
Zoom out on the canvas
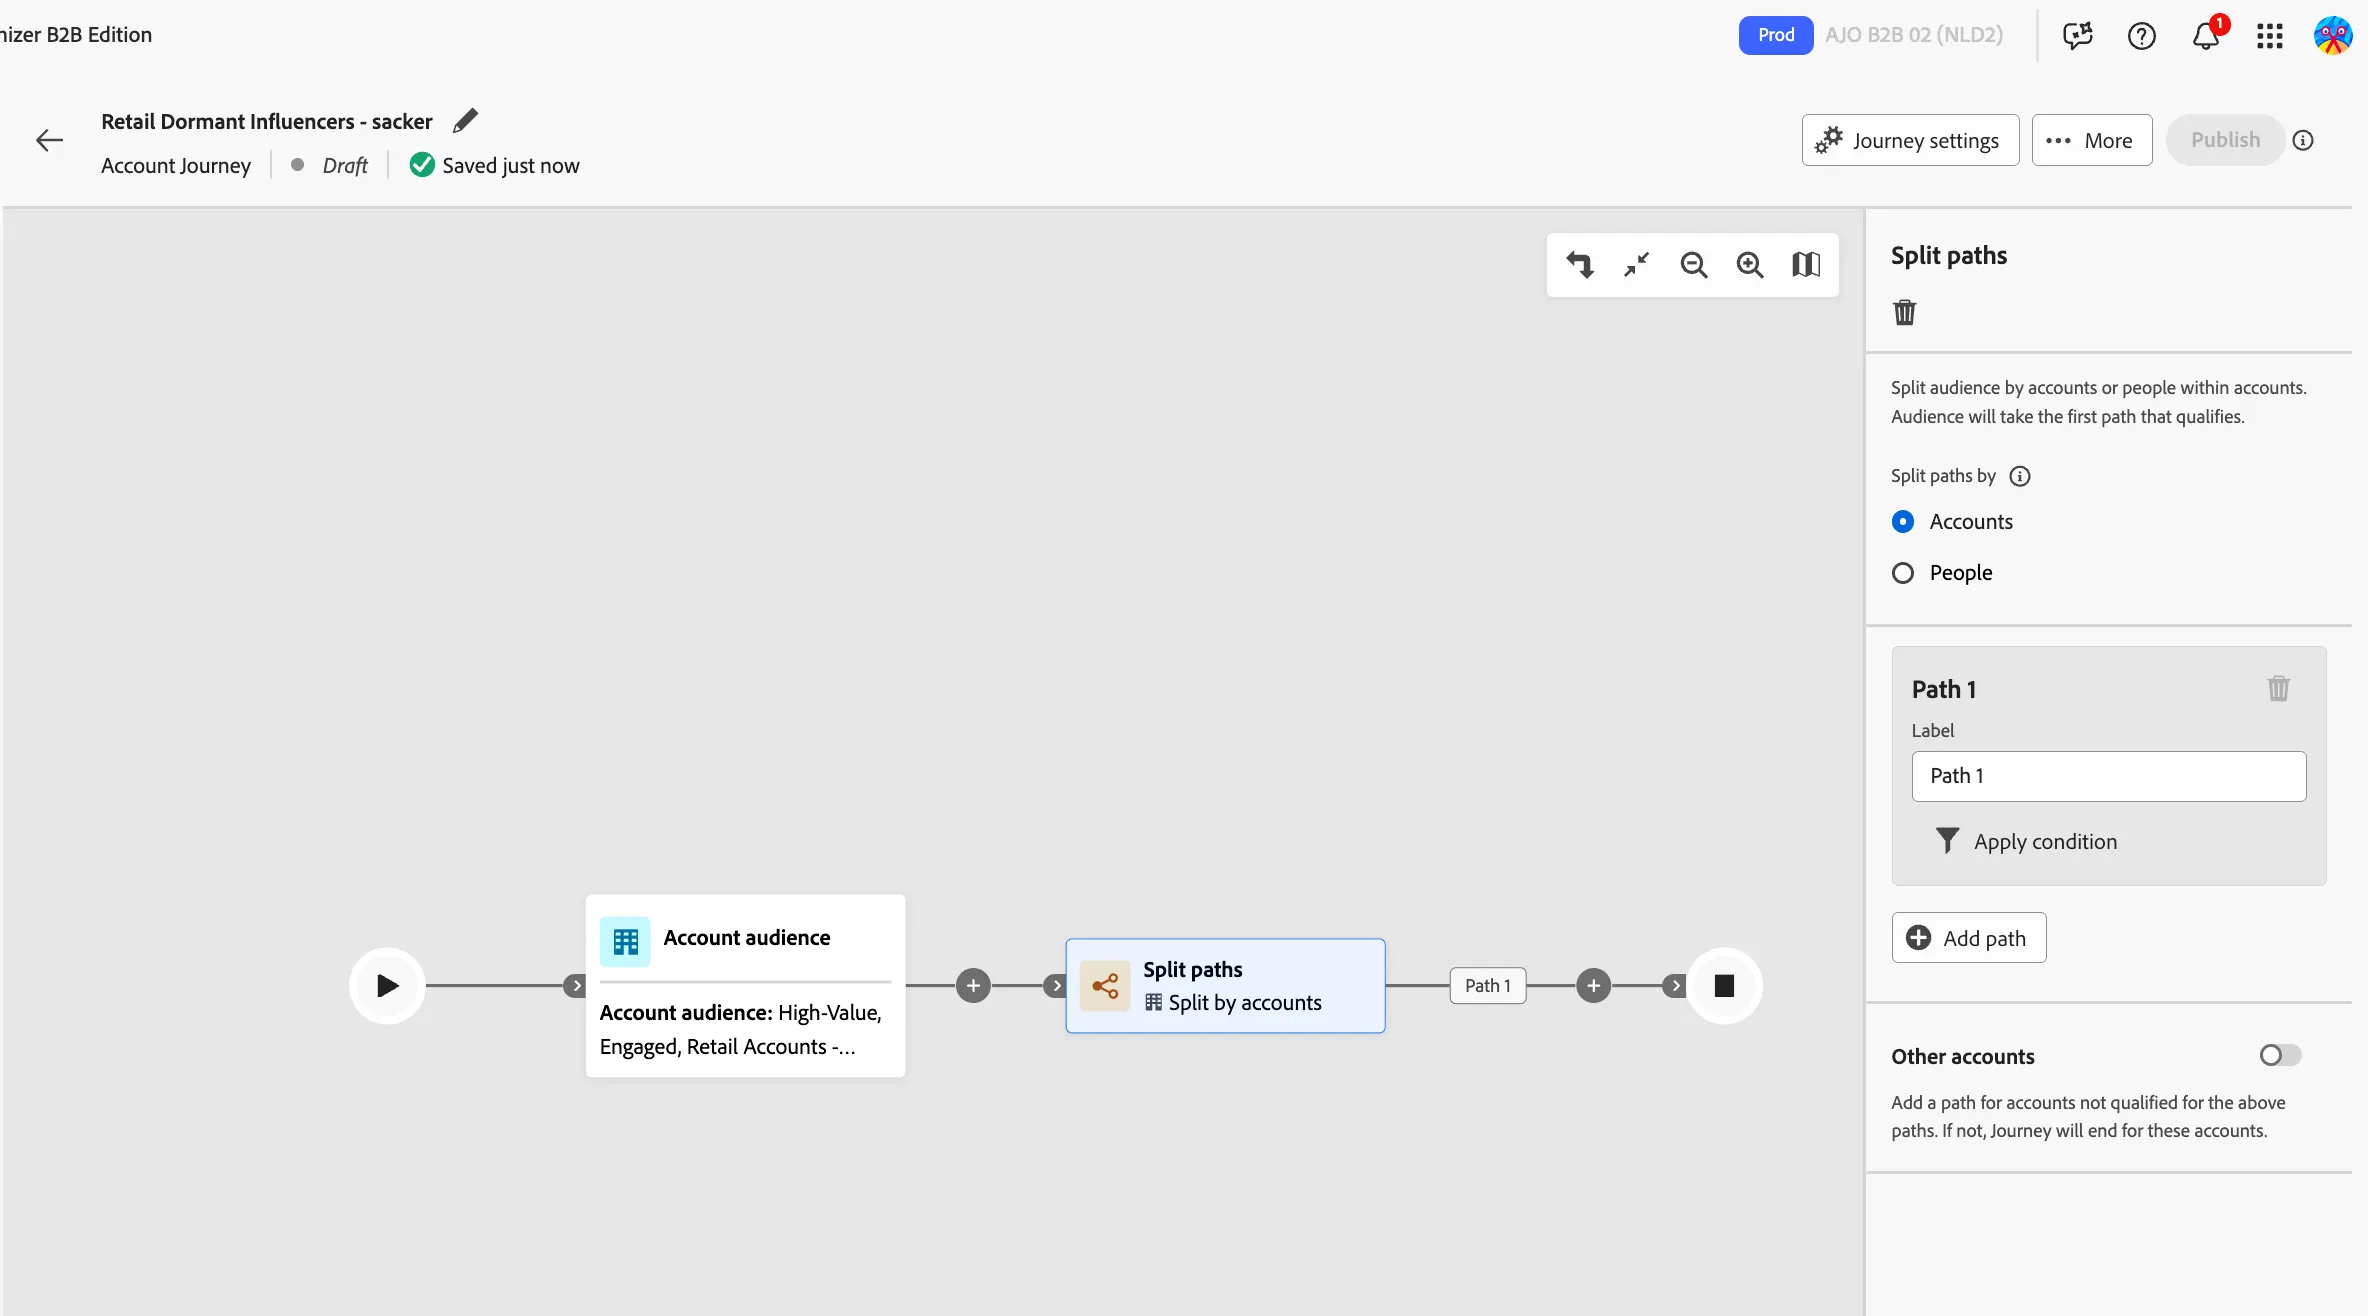[x=1694, y=265]
